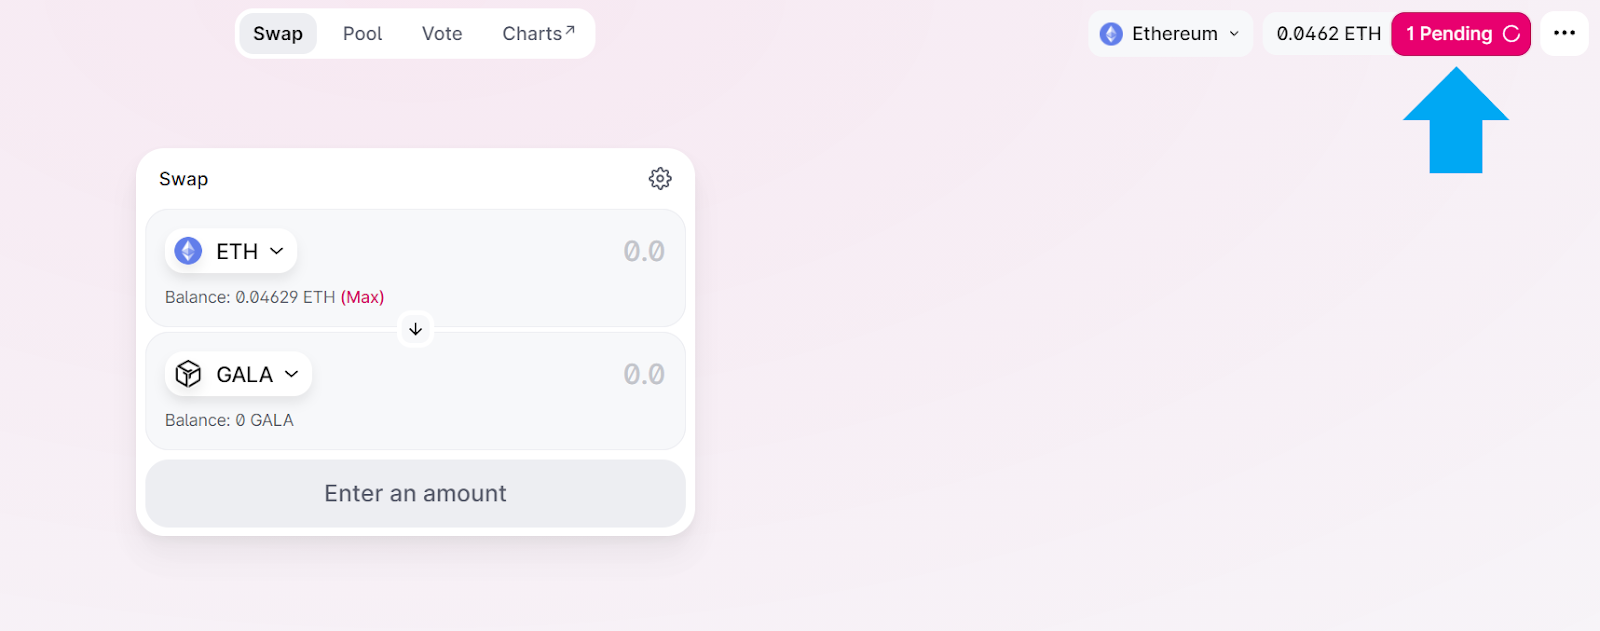Click the Charts external link arrow
This screenshot has width=1600, height=631.
(x=570, y=30)
